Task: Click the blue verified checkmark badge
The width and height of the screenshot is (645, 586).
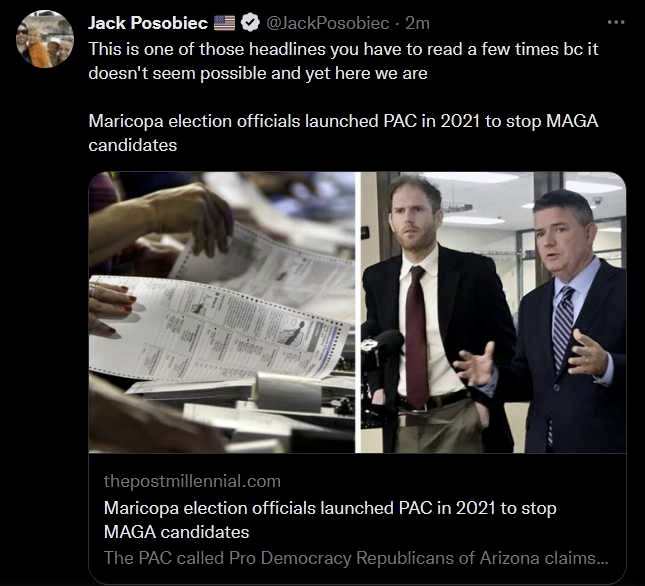Action: point(250,23)
